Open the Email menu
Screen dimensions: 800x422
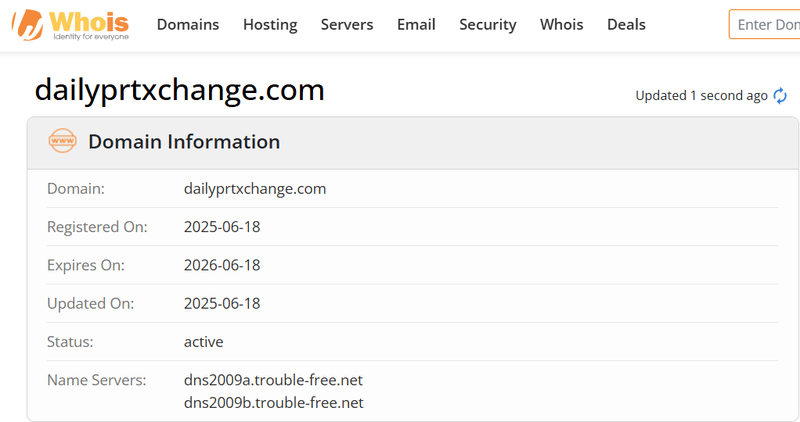click(416, 24)
